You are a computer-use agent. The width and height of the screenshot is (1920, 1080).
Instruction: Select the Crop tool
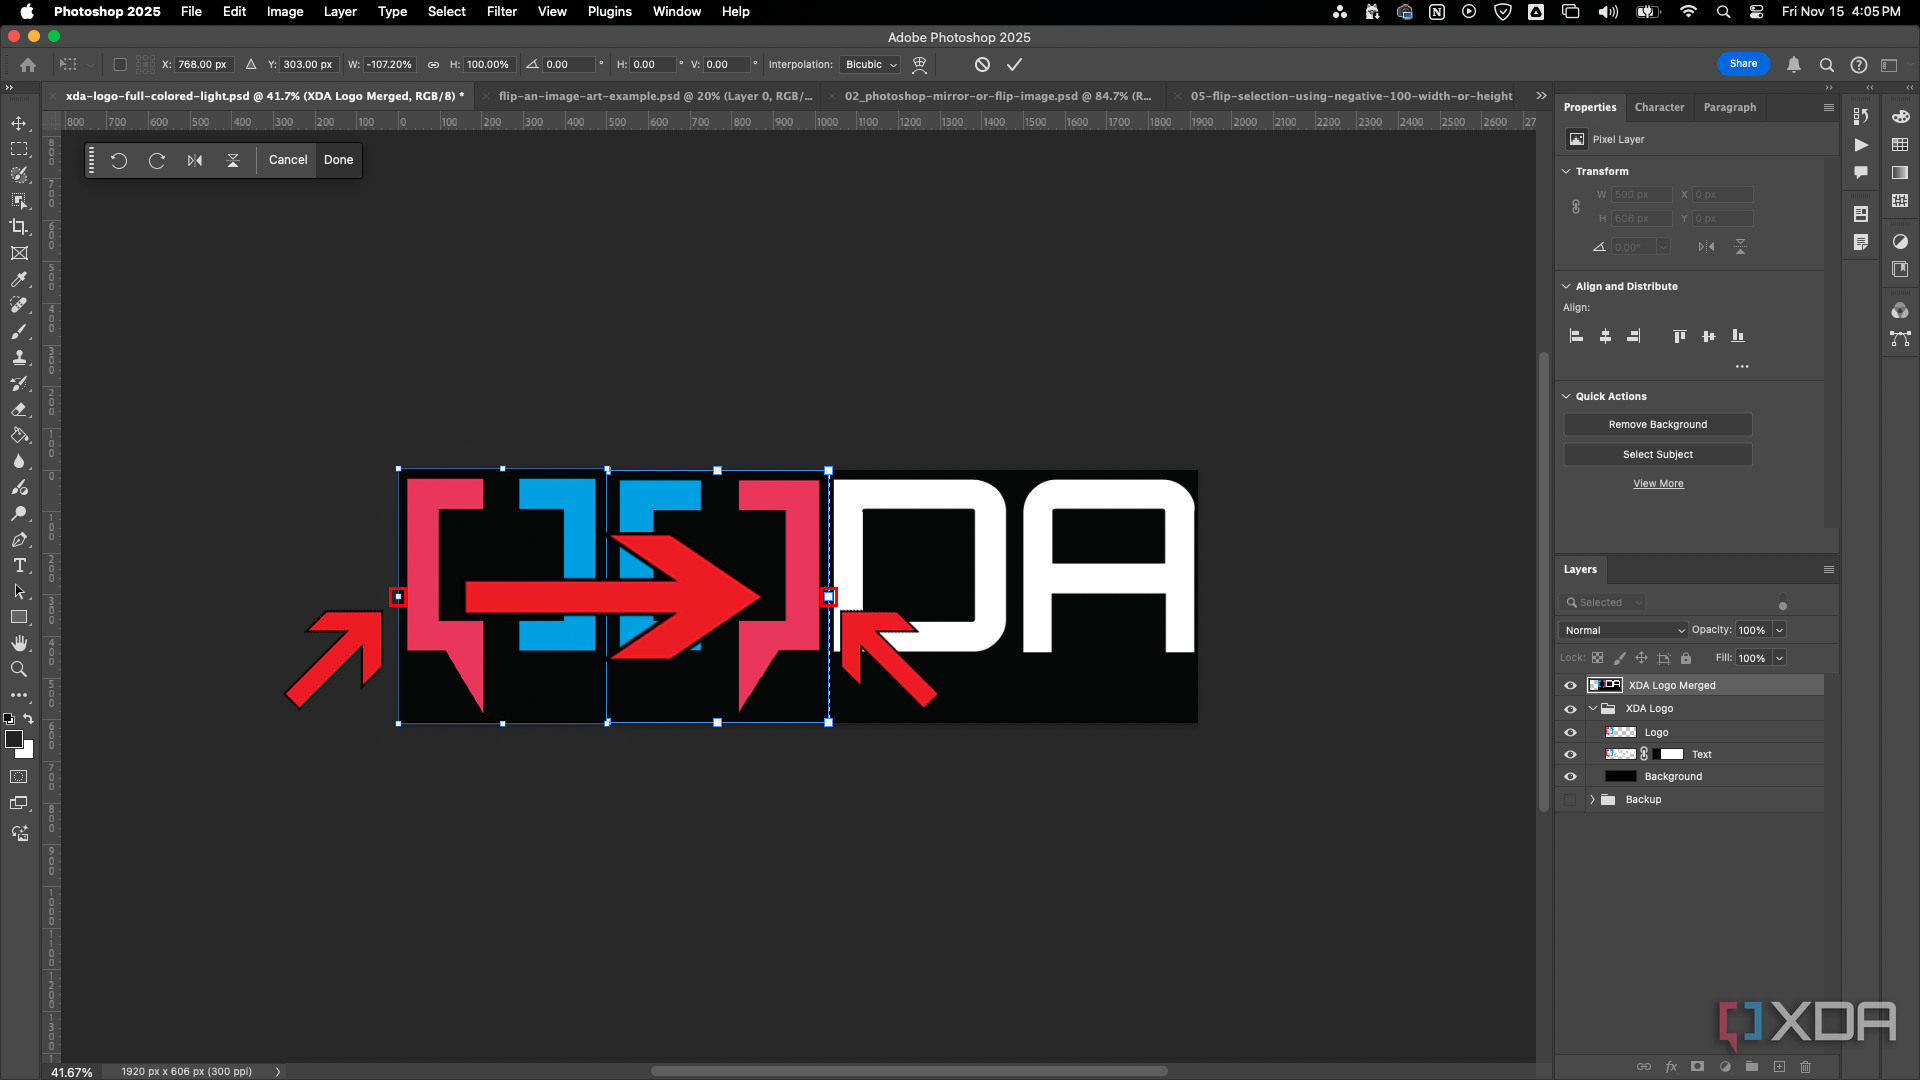pos(19,227)
